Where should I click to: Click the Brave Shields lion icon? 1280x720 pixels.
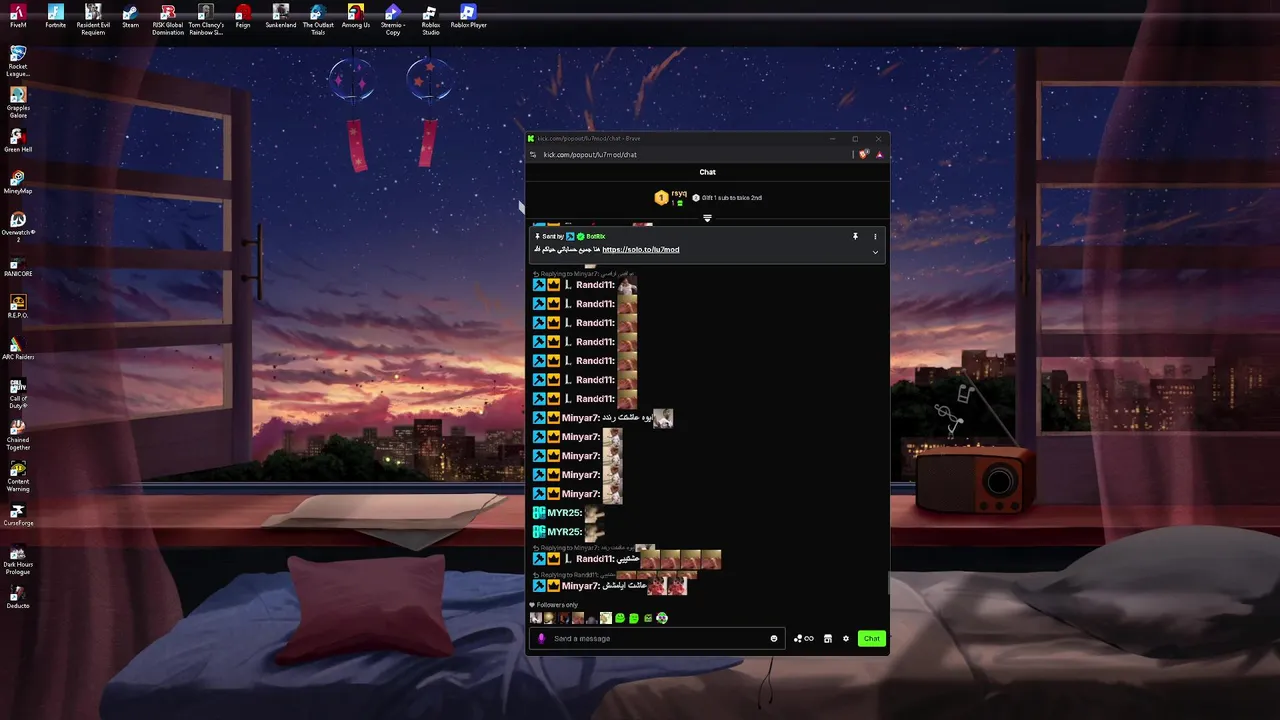coord(864,154)
